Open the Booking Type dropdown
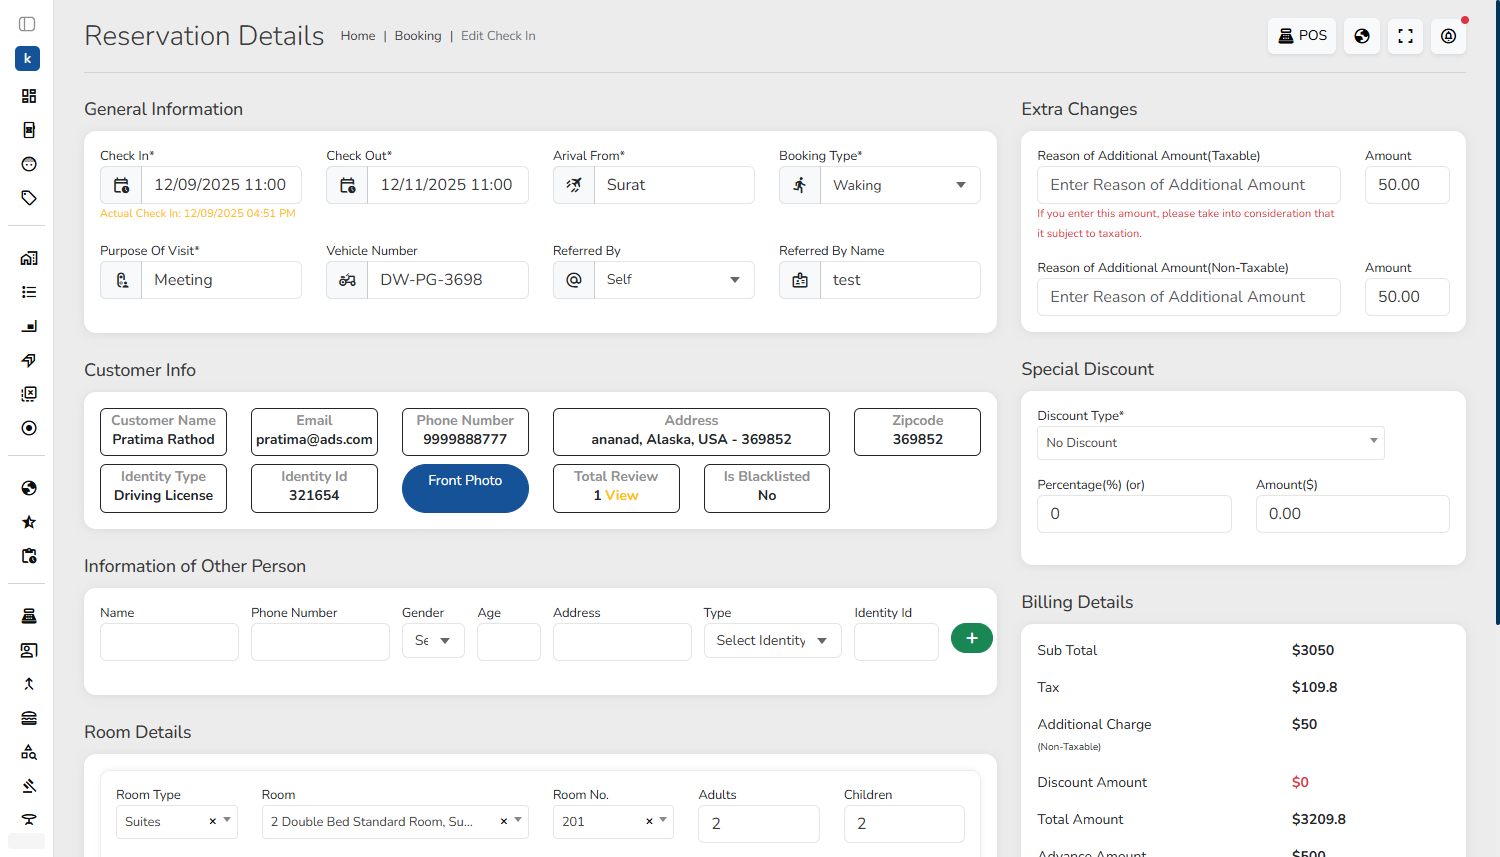This screenshot has width=1500, height=857. tap(899, 185)
